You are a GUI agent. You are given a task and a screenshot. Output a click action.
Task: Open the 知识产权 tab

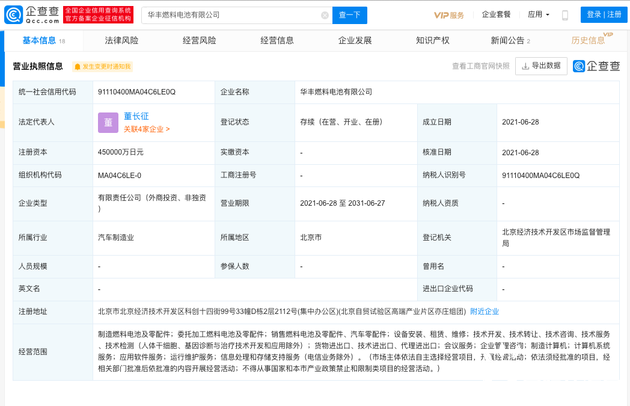[432, 41]
